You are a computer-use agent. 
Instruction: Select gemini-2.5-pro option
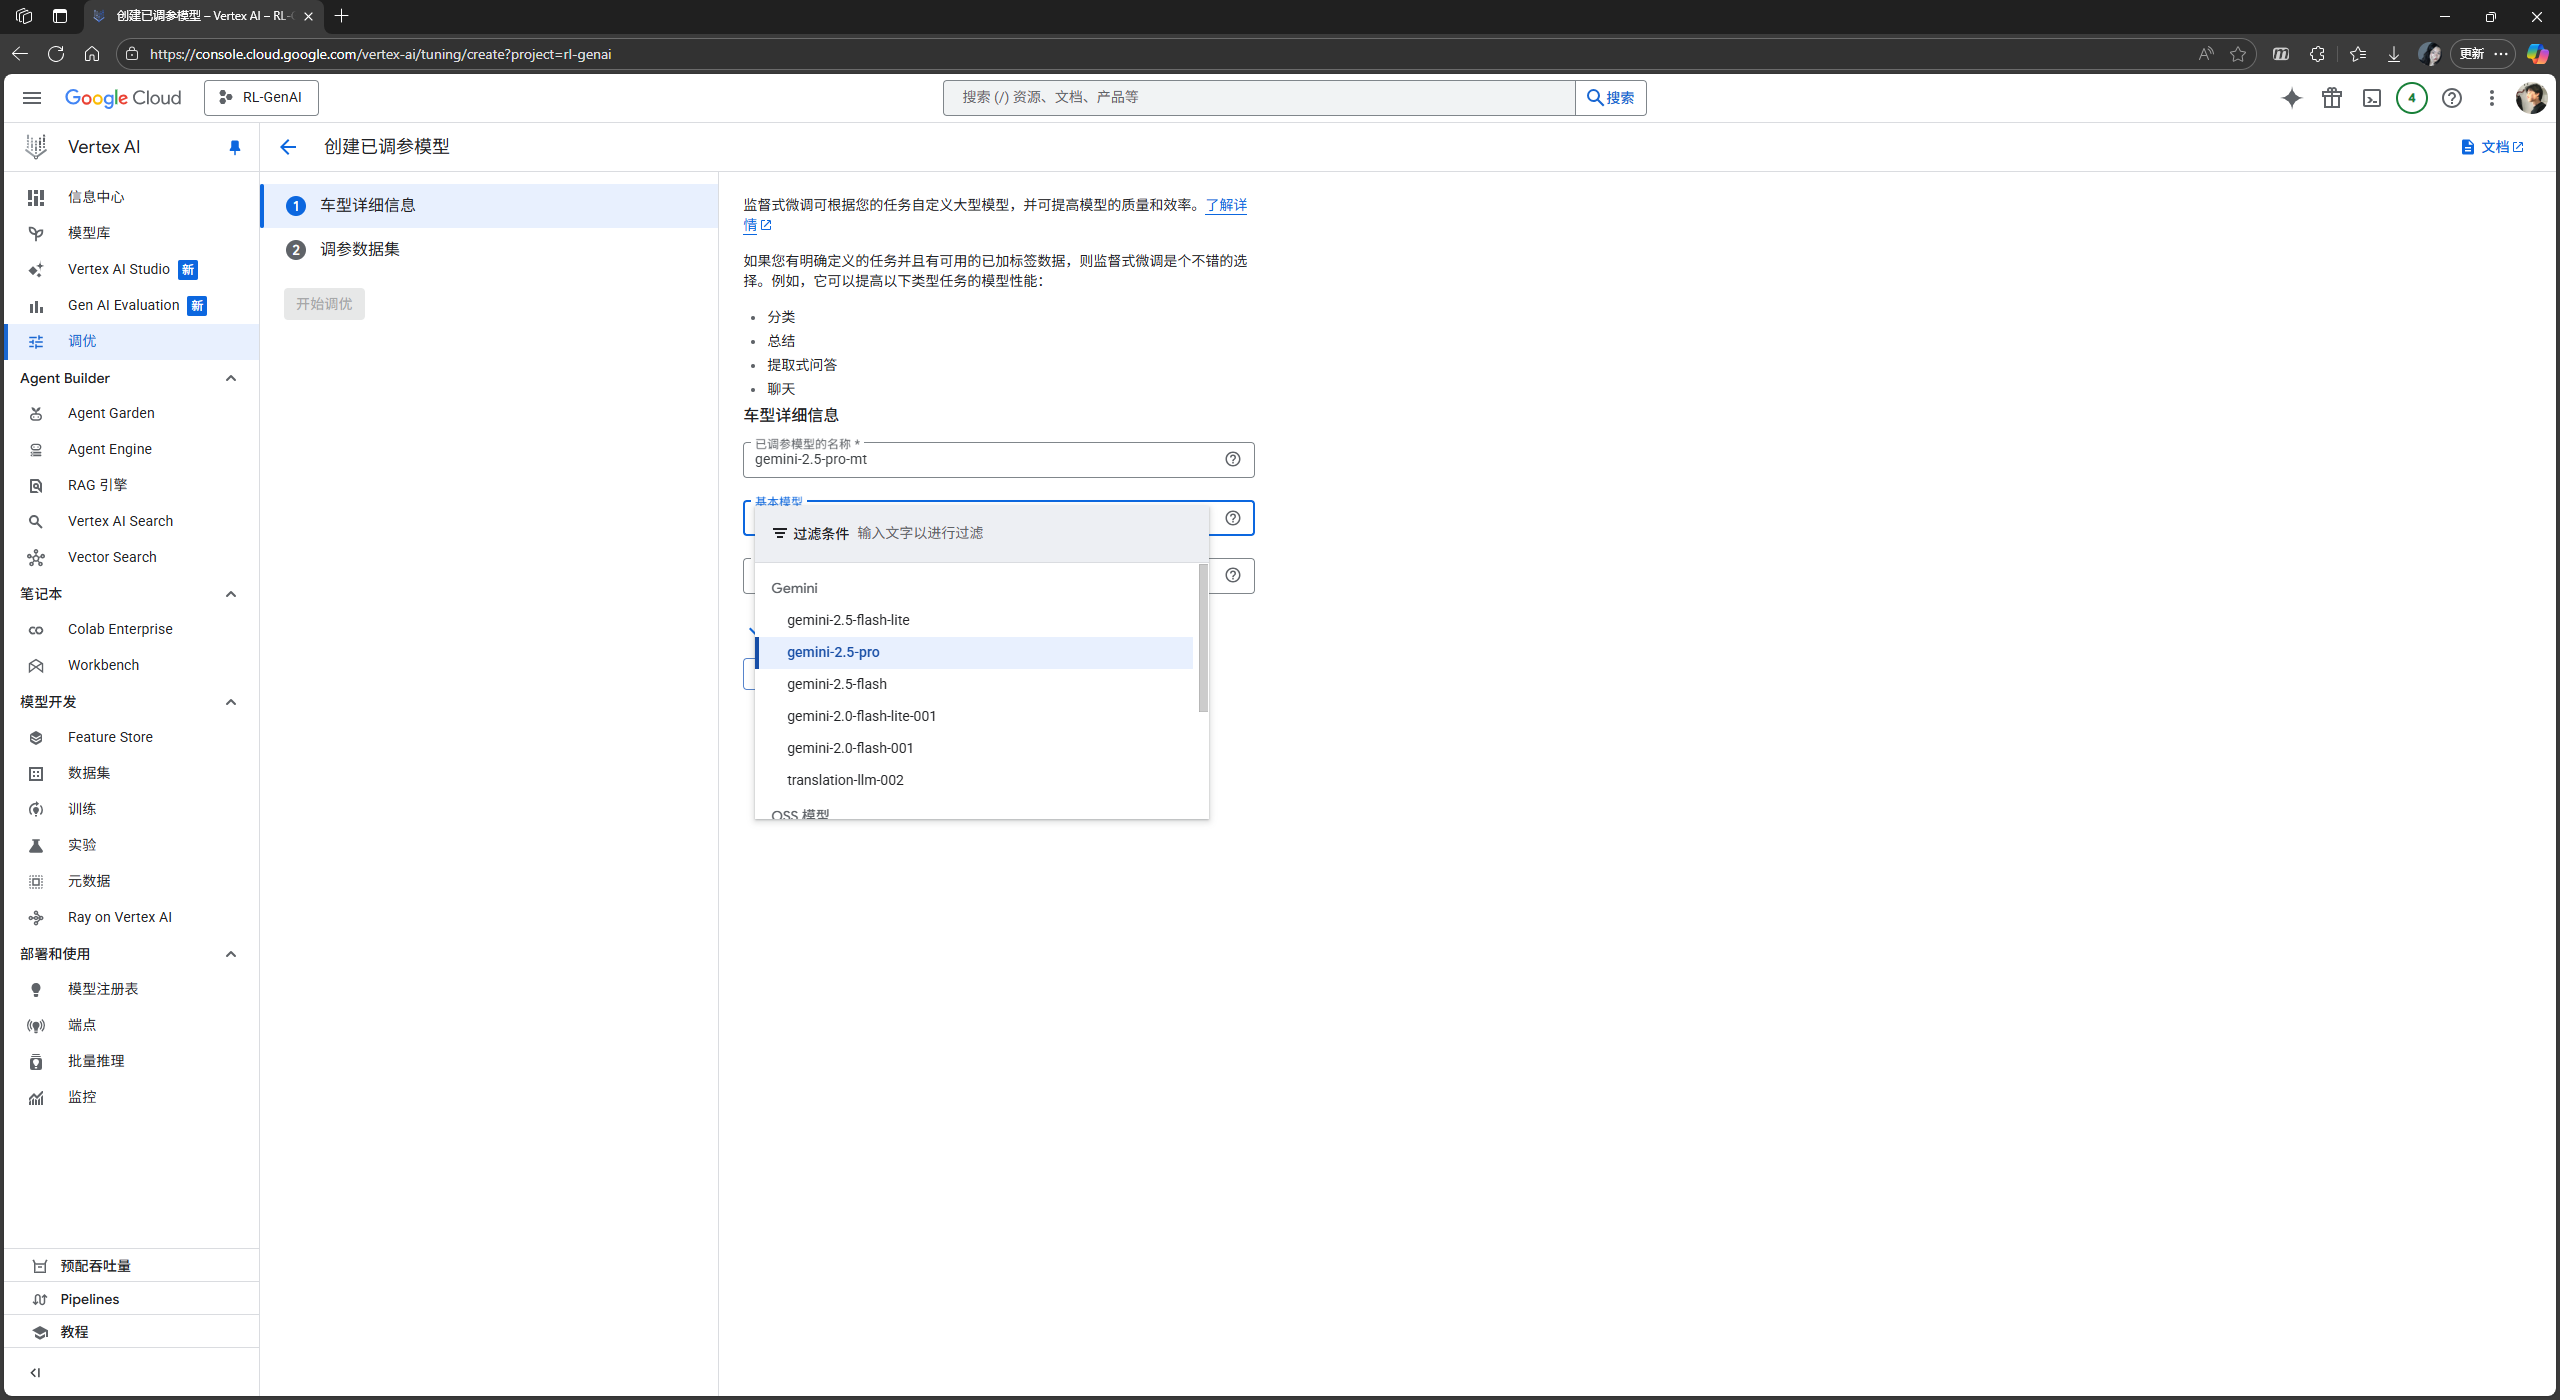[975, 652]
